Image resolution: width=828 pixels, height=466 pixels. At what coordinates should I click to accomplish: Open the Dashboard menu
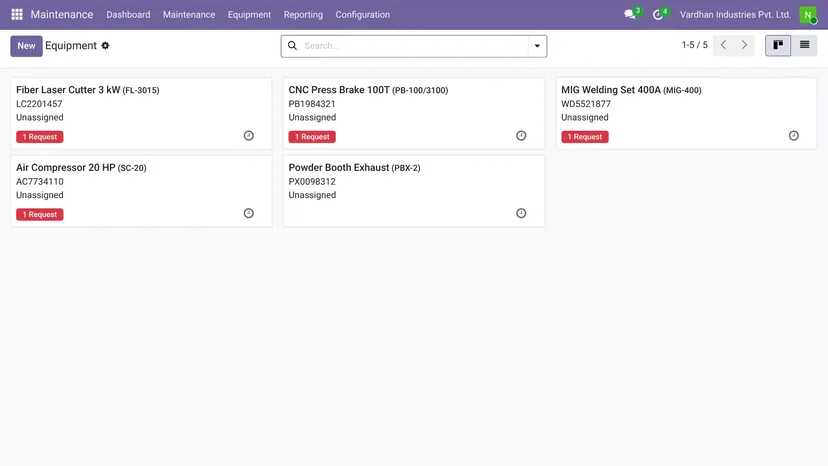pyautogui.click(x=128, y=15)
